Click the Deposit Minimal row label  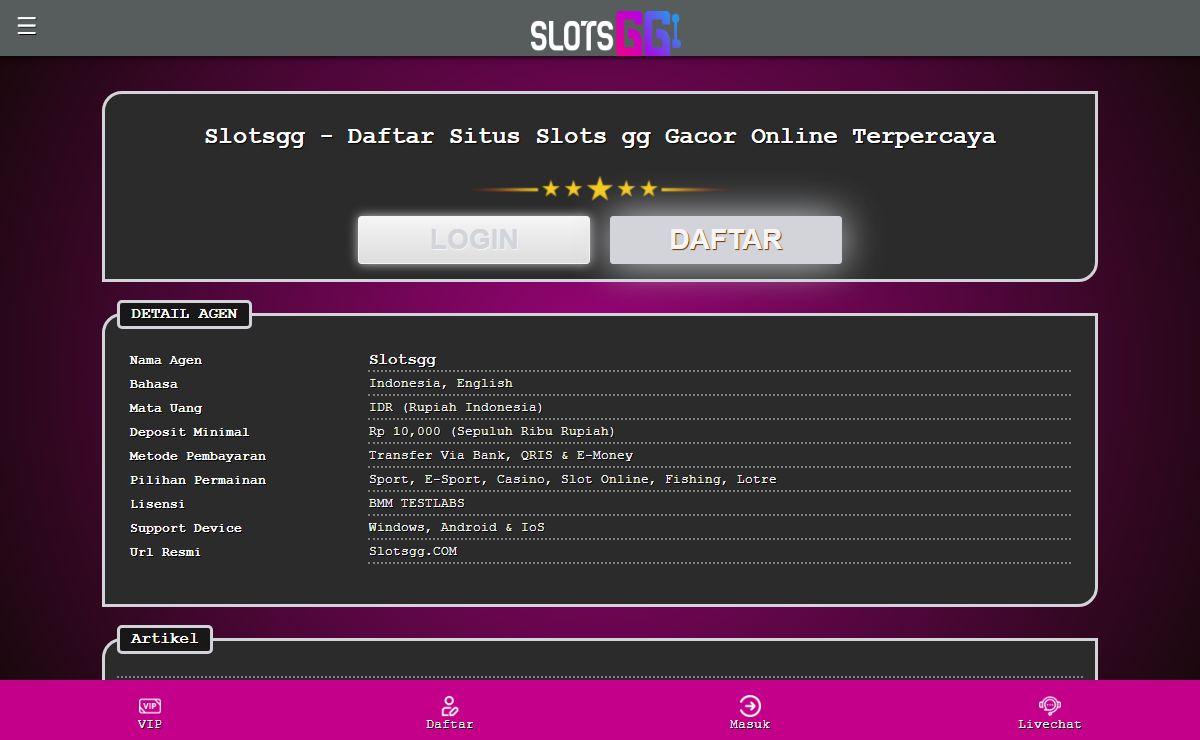(x=190, y=432)
